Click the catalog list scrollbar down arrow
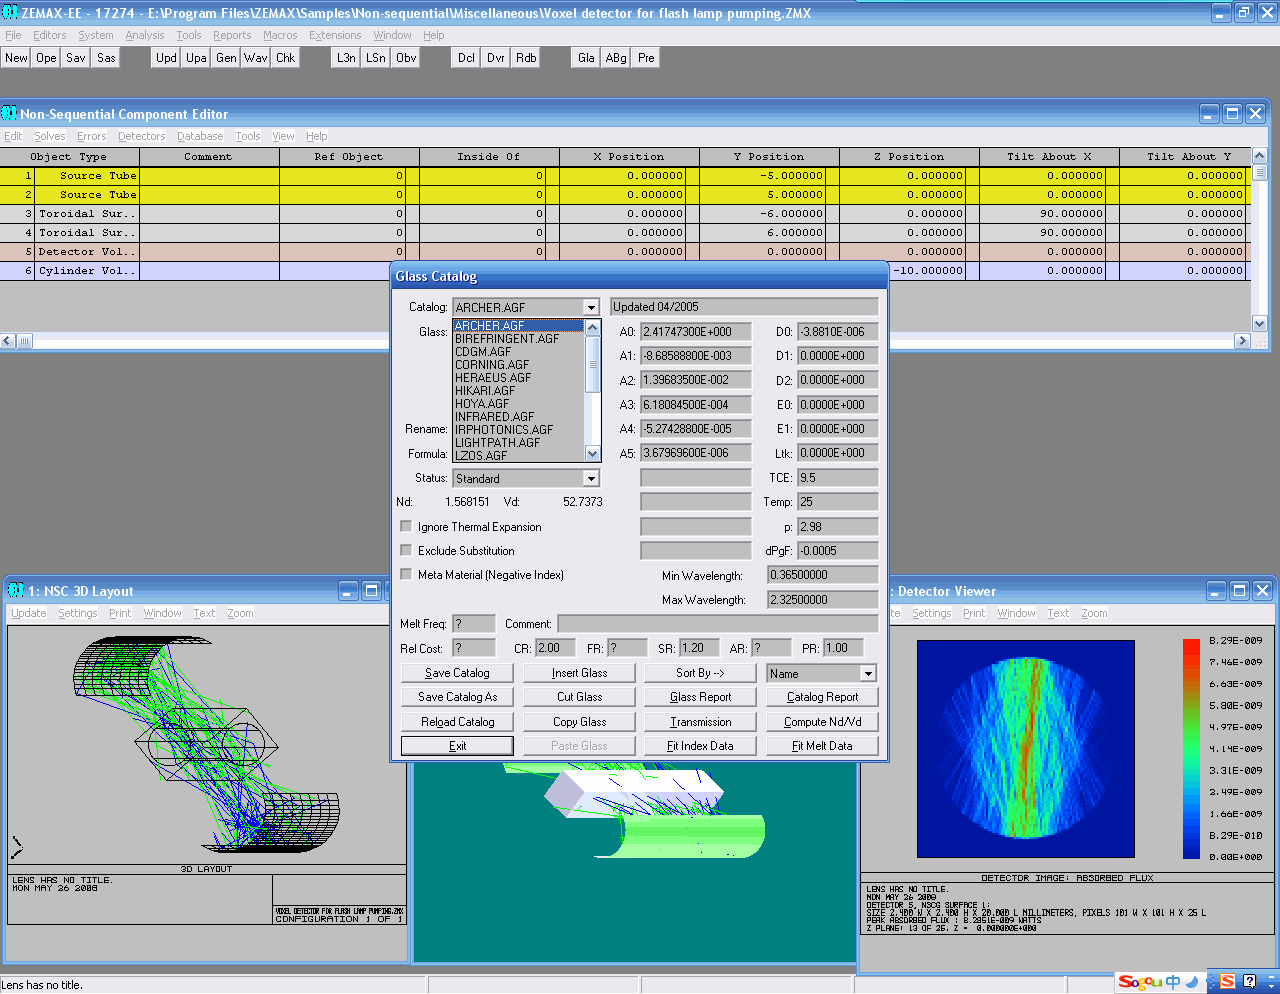Image resolution: width=1280 pixels, height=994 pixels. click(592, 453)
